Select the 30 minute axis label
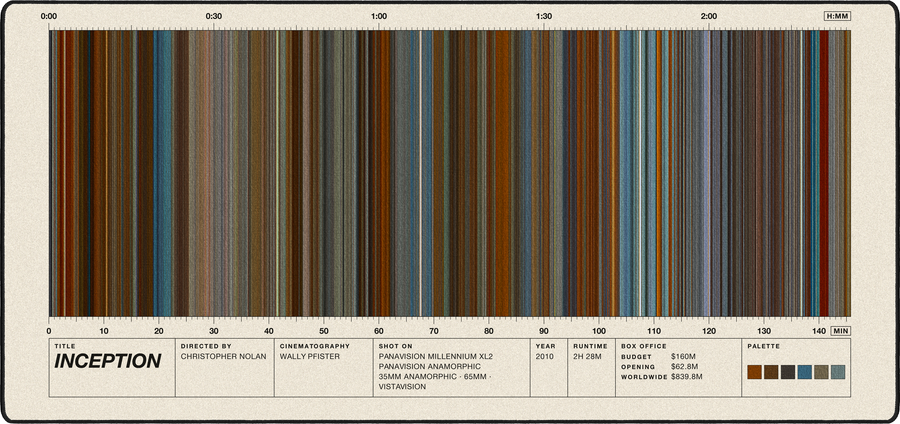 [214, 331]
